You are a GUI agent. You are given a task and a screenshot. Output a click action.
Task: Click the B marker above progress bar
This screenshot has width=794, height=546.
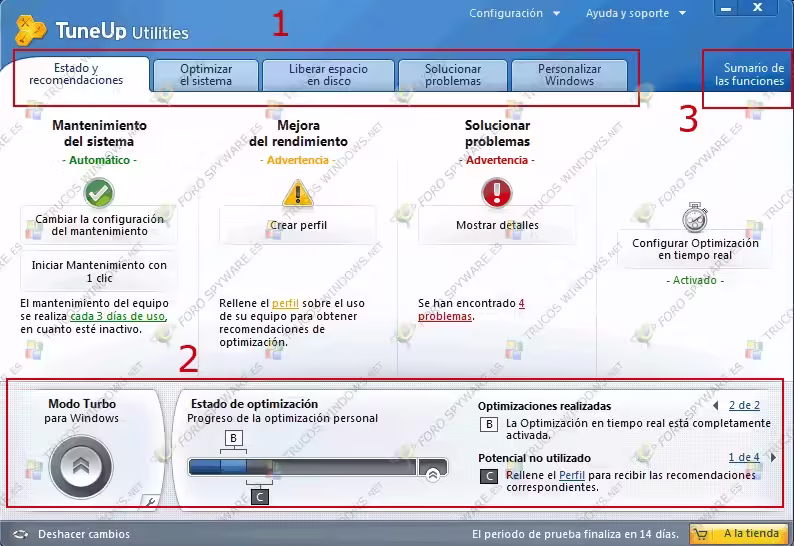(x=233, y=438)
